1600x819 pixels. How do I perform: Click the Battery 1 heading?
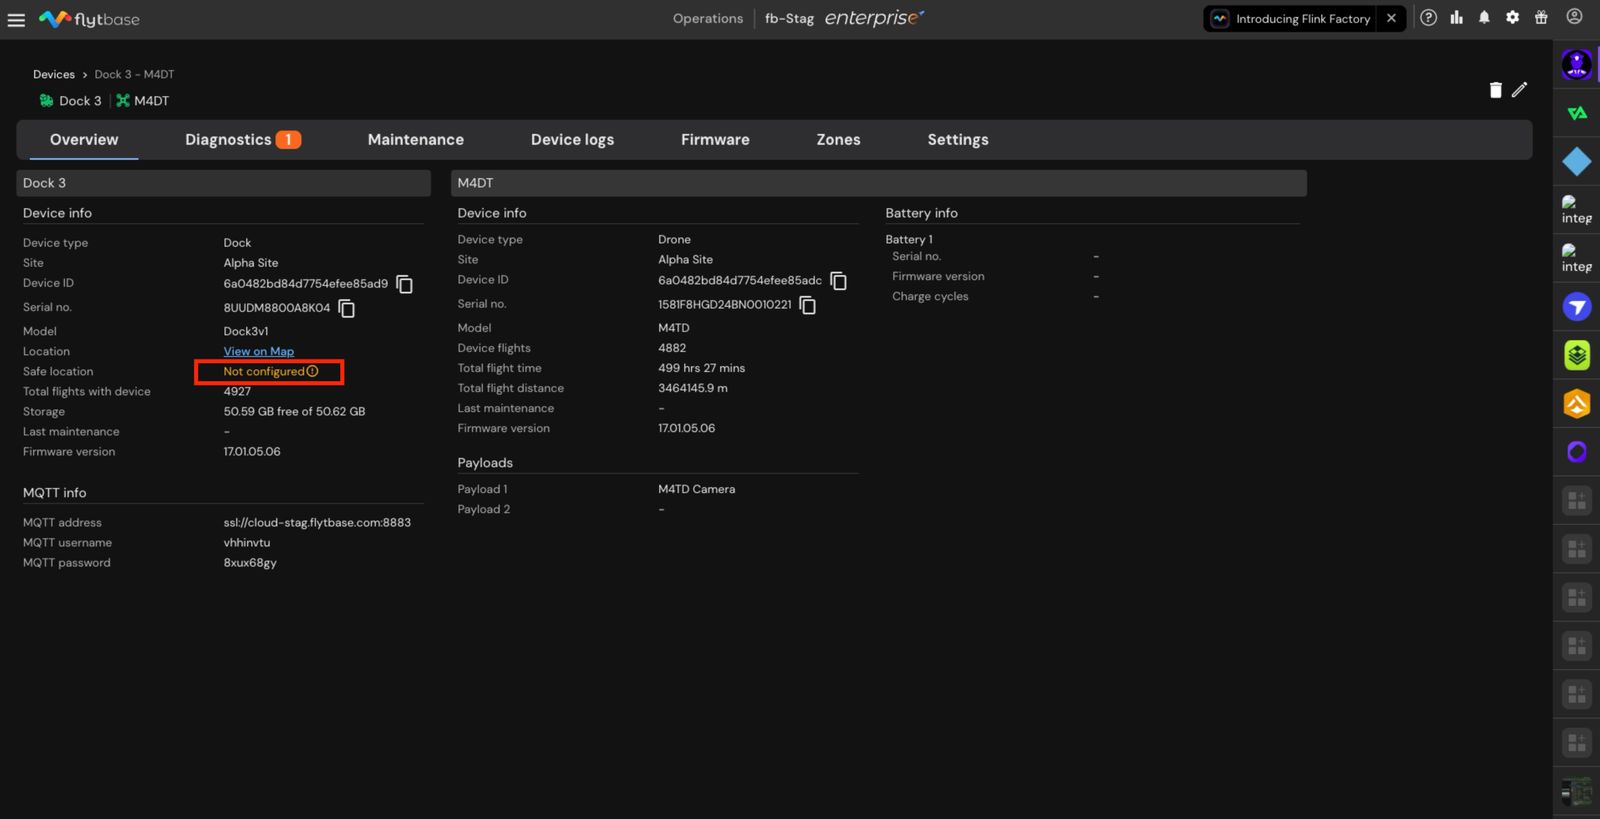[x=909, y=239]
